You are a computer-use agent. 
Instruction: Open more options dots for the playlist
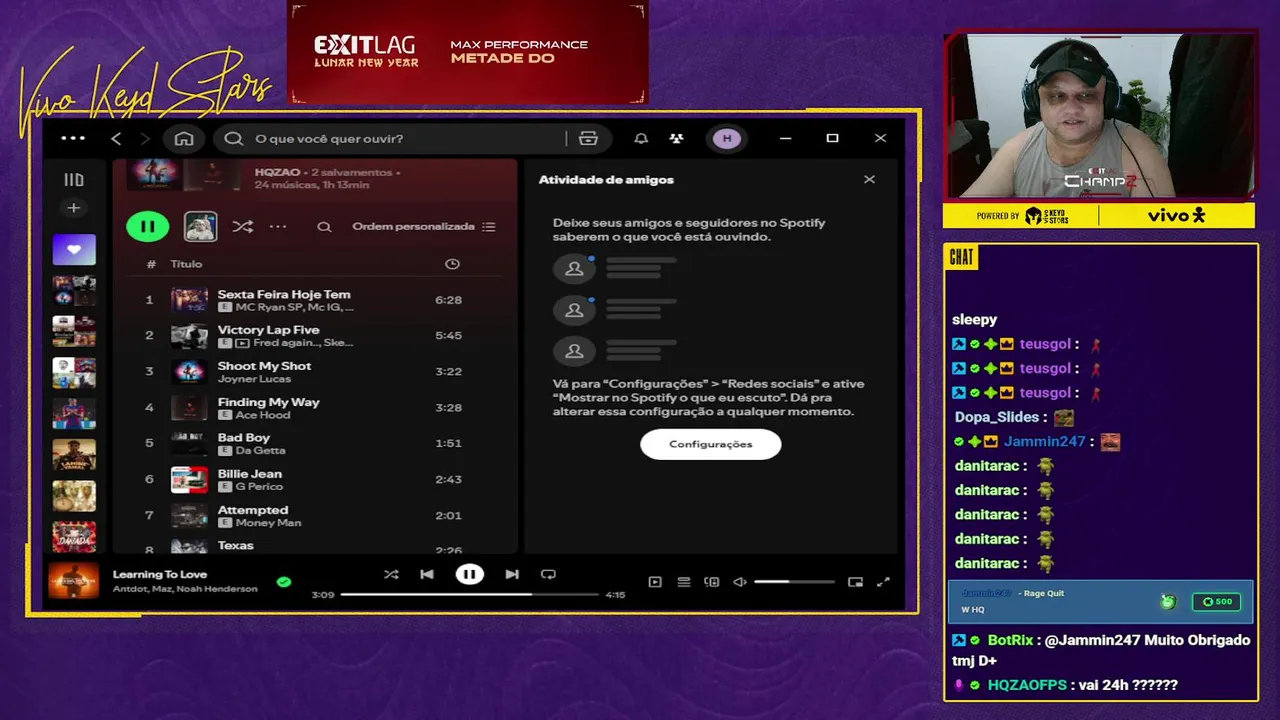[278, 226]
